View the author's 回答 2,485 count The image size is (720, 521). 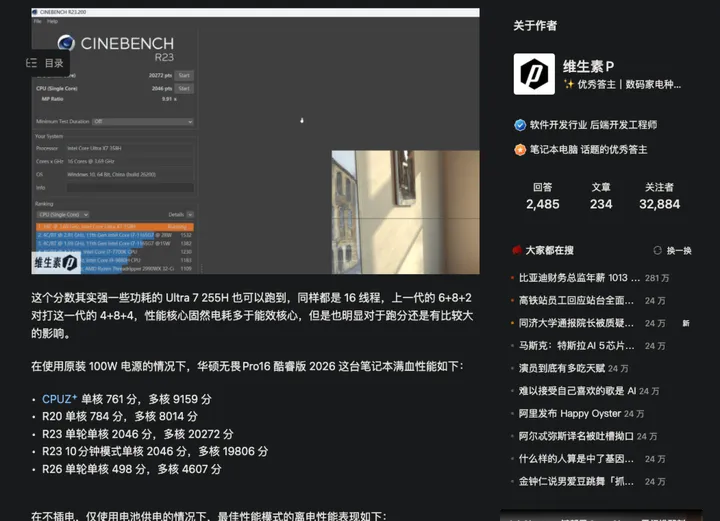pyautogui.click(x=543, y=196)
